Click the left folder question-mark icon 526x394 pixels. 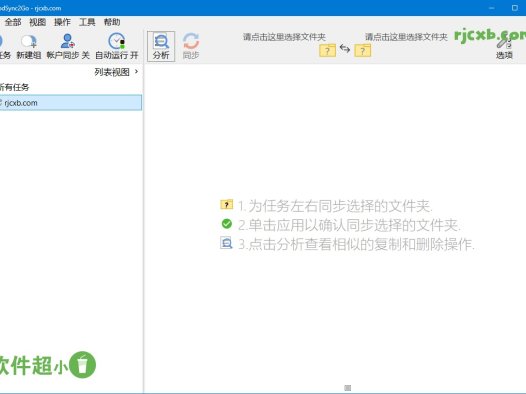(x=327, y=50)
